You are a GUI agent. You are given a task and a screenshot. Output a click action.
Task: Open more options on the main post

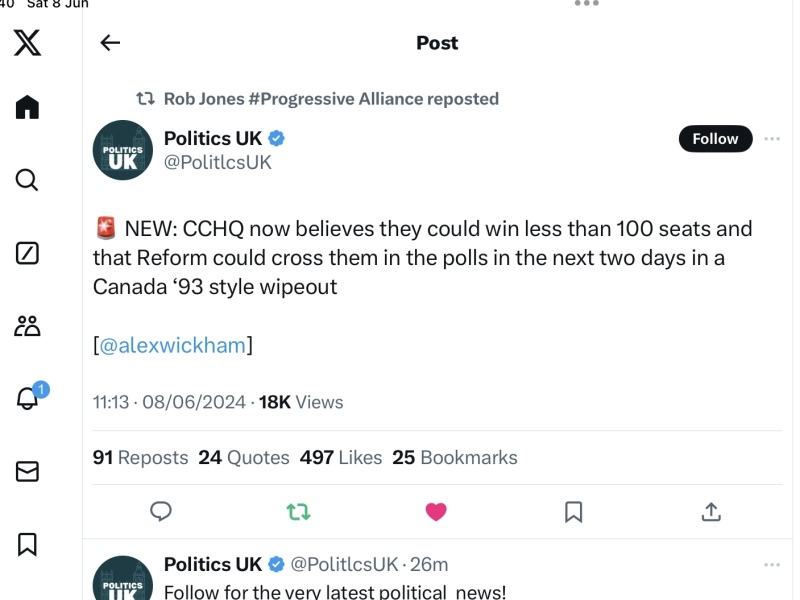(772, 139)
